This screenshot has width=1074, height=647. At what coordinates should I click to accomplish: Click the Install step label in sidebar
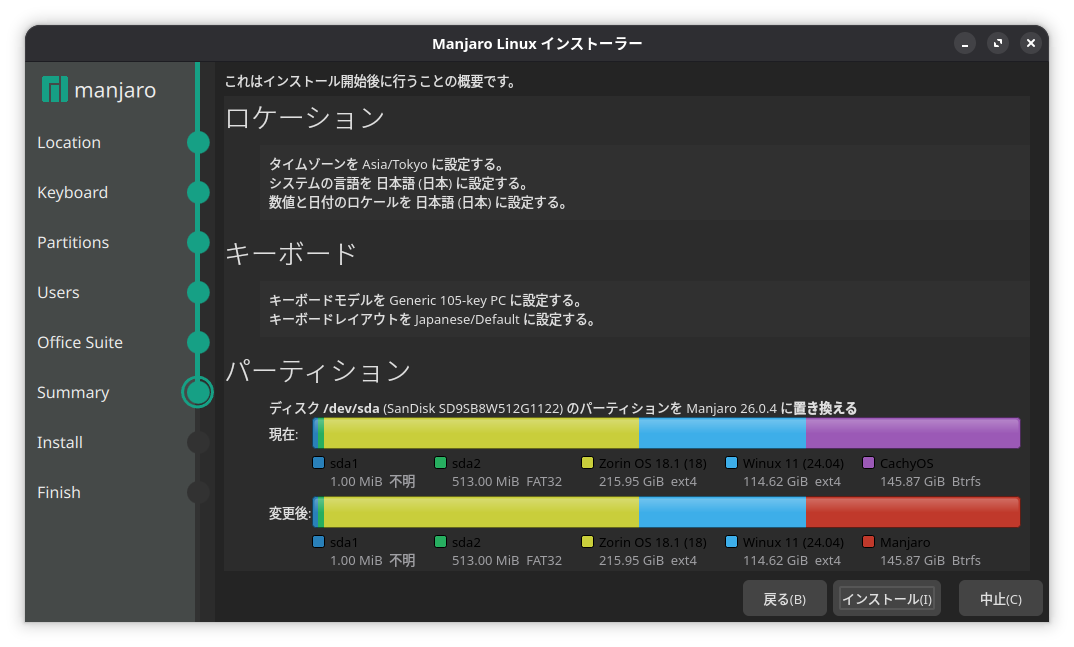60,442
